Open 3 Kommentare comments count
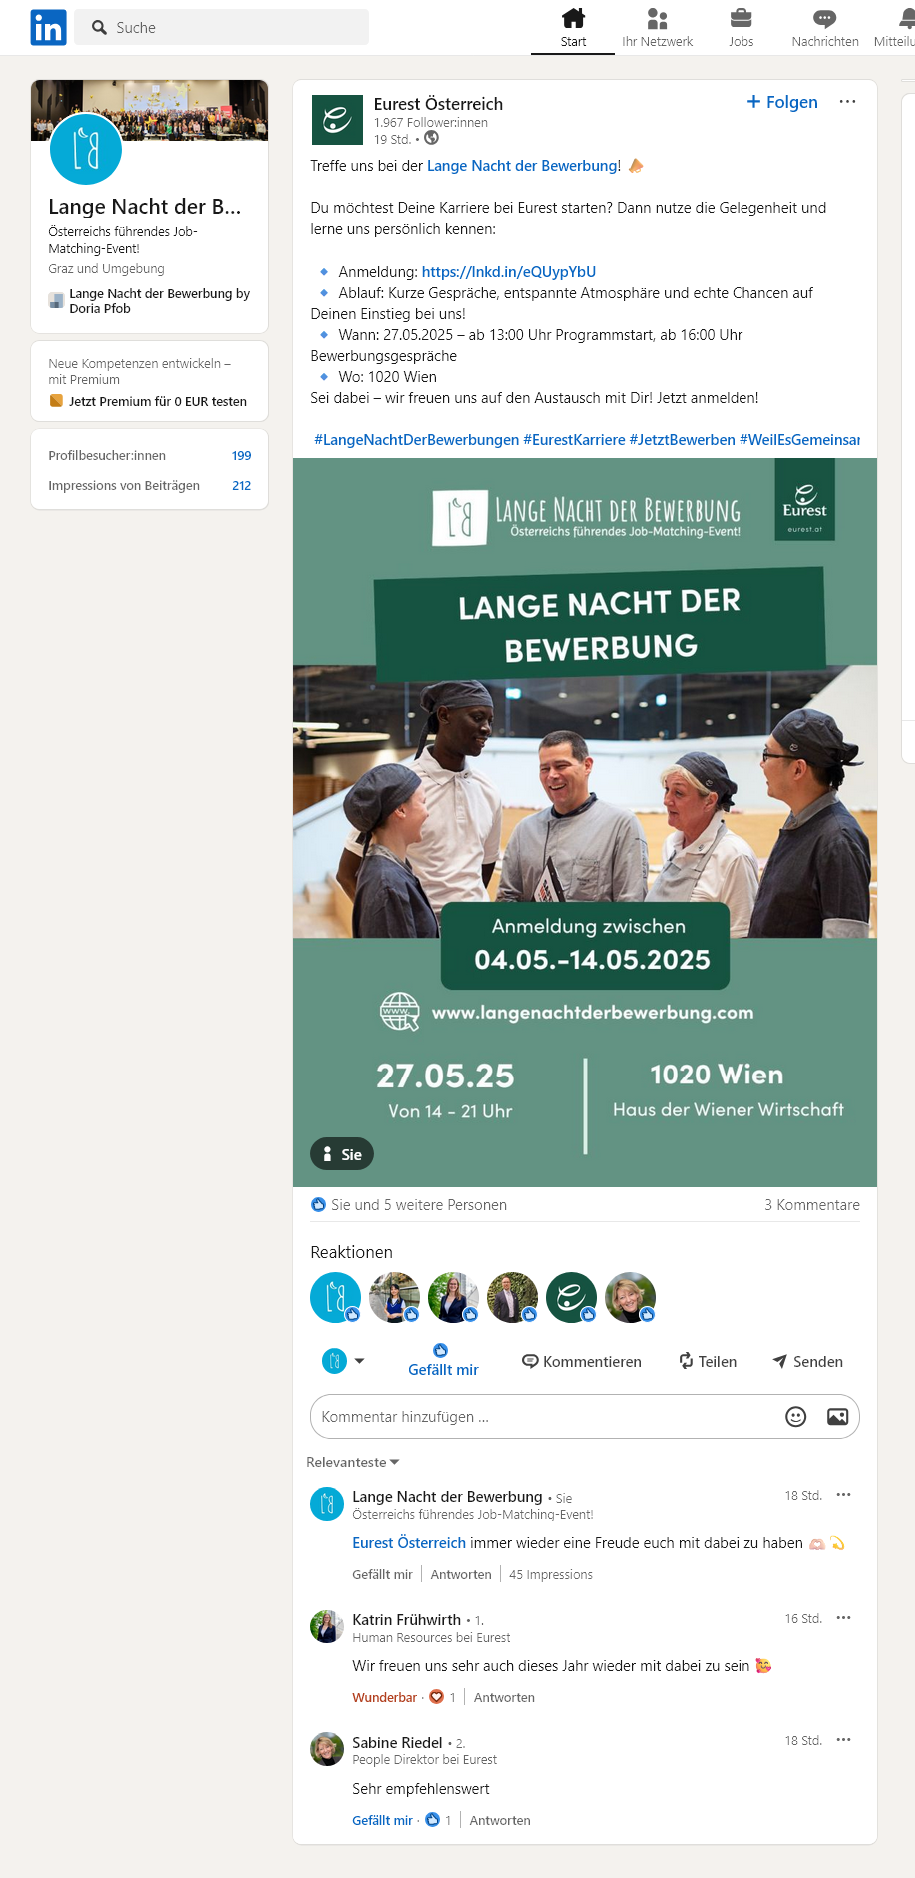 [x=812, y=1205]
